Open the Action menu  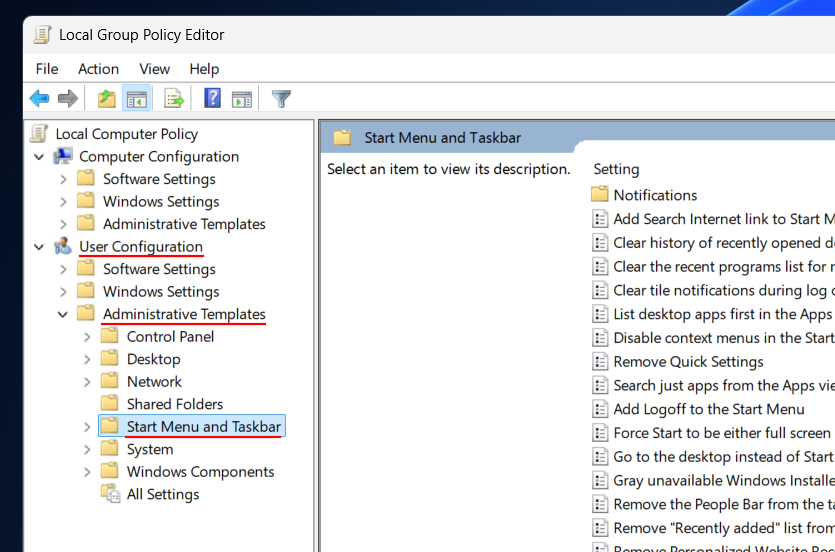pos(98,69)
